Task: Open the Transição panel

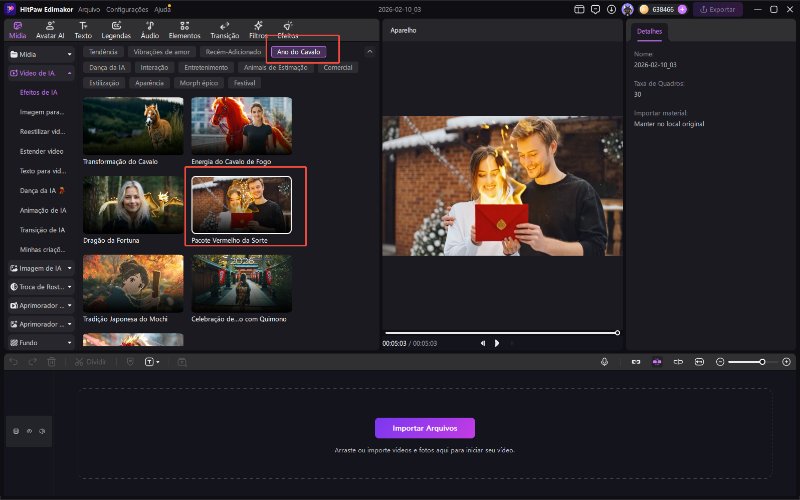Action: (224, 30)
